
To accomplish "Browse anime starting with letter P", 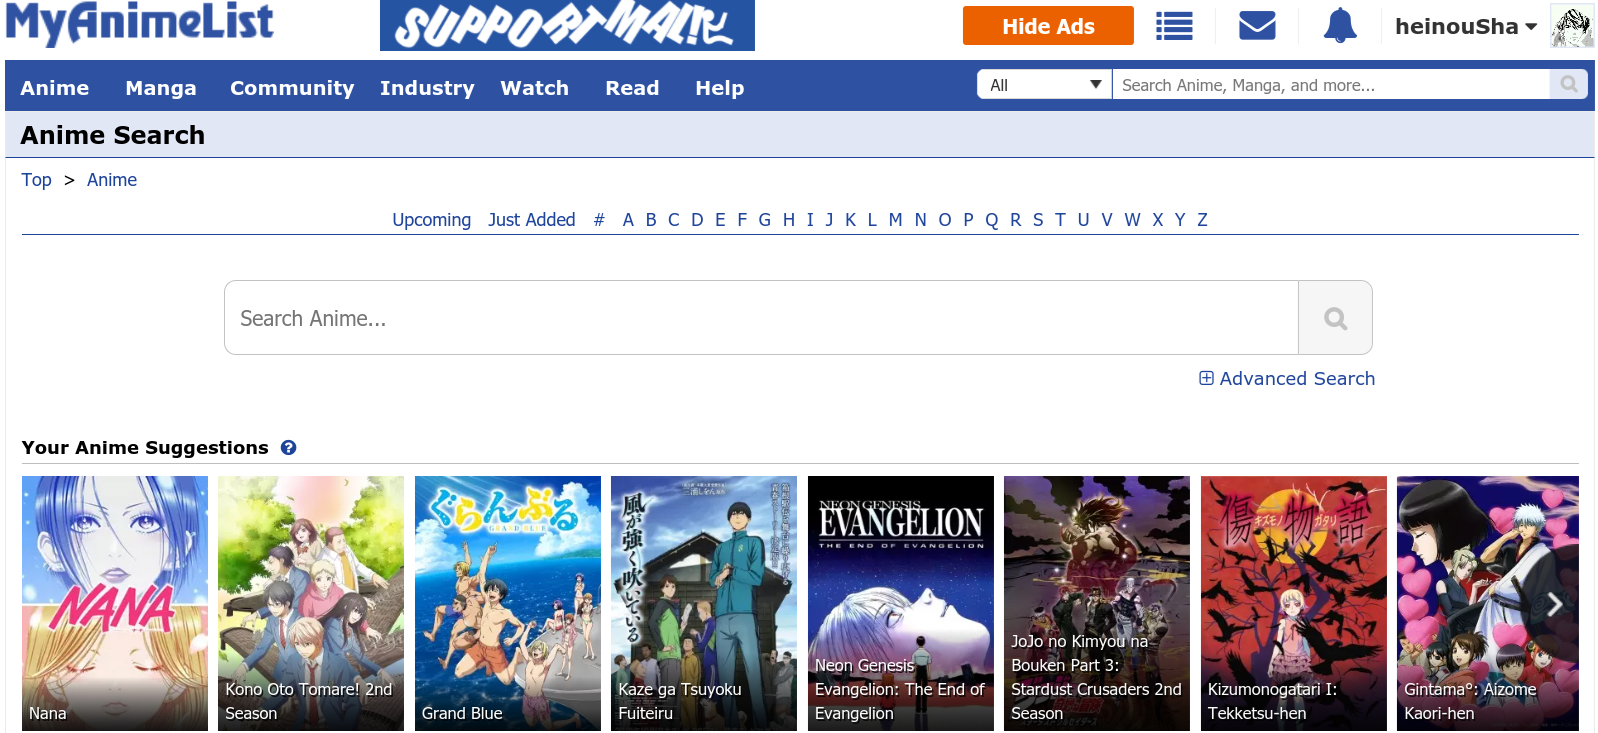I will coord(968,220).
